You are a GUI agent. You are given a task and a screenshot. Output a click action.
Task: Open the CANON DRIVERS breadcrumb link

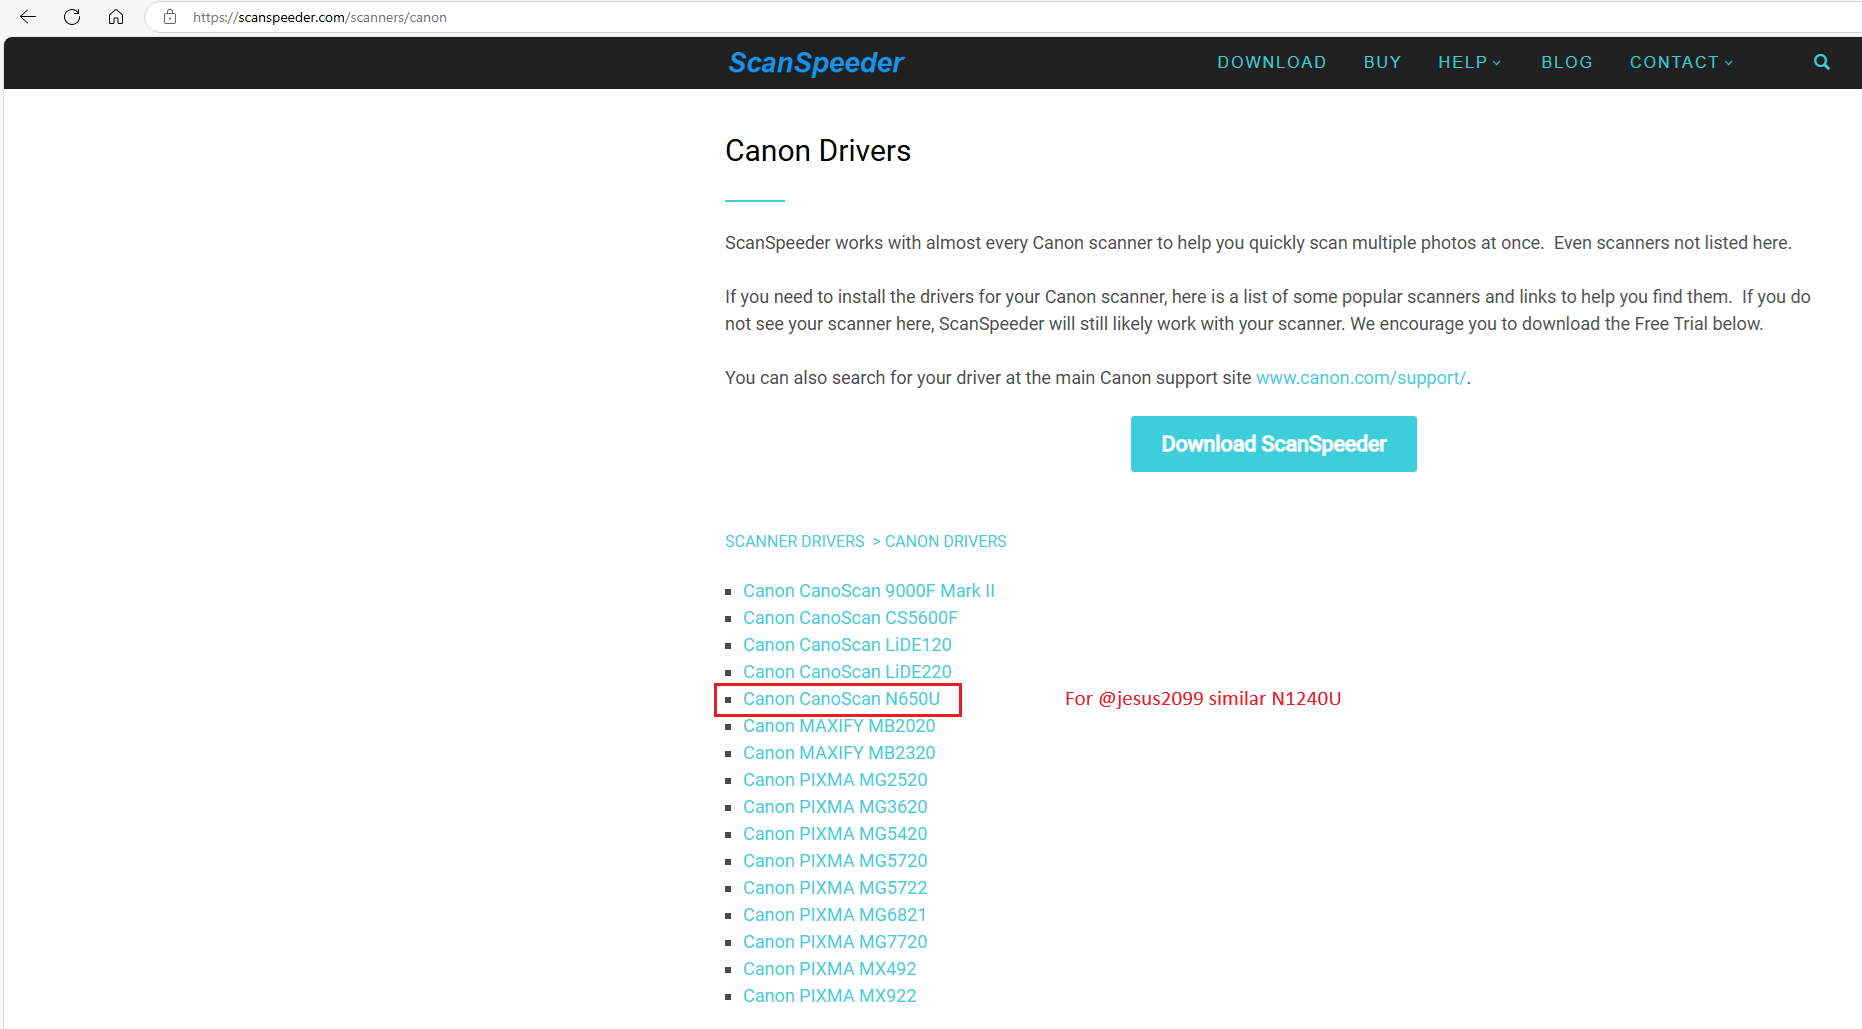946,541
